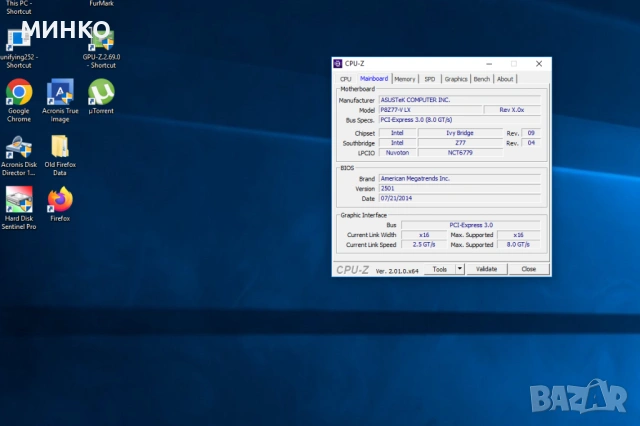Switch to the SPD tab

(430, 79)
